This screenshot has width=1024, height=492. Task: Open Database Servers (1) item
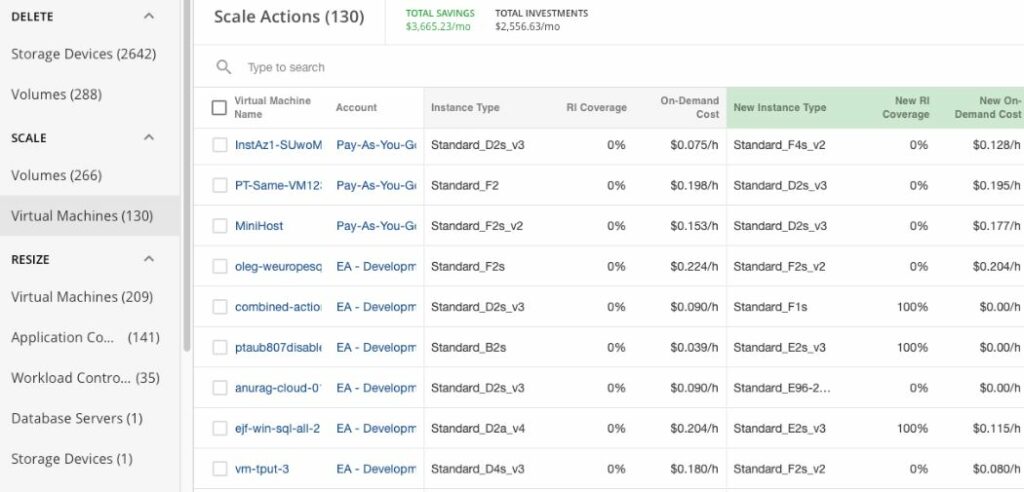point(77,419)
